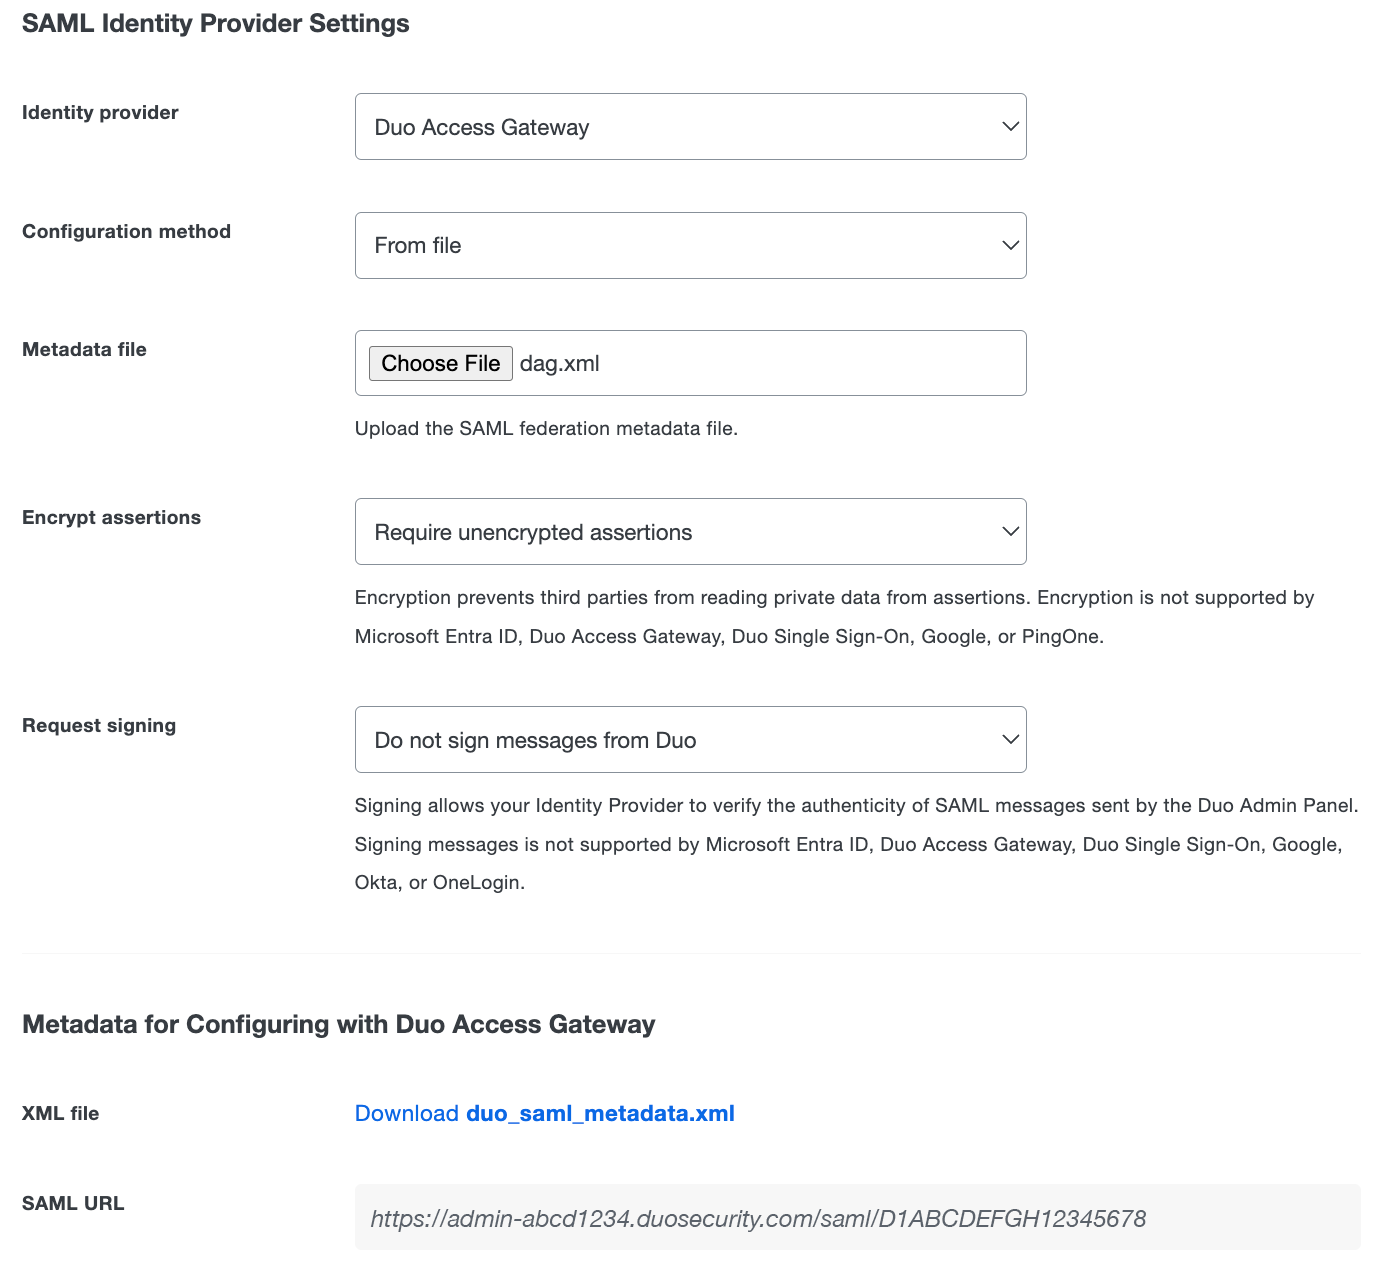Image resolution: width=1374 pixels, height=1266 pixels.
Task: Download the duo_saml_metadata.xml file
Action: [x=600, y=1113]
